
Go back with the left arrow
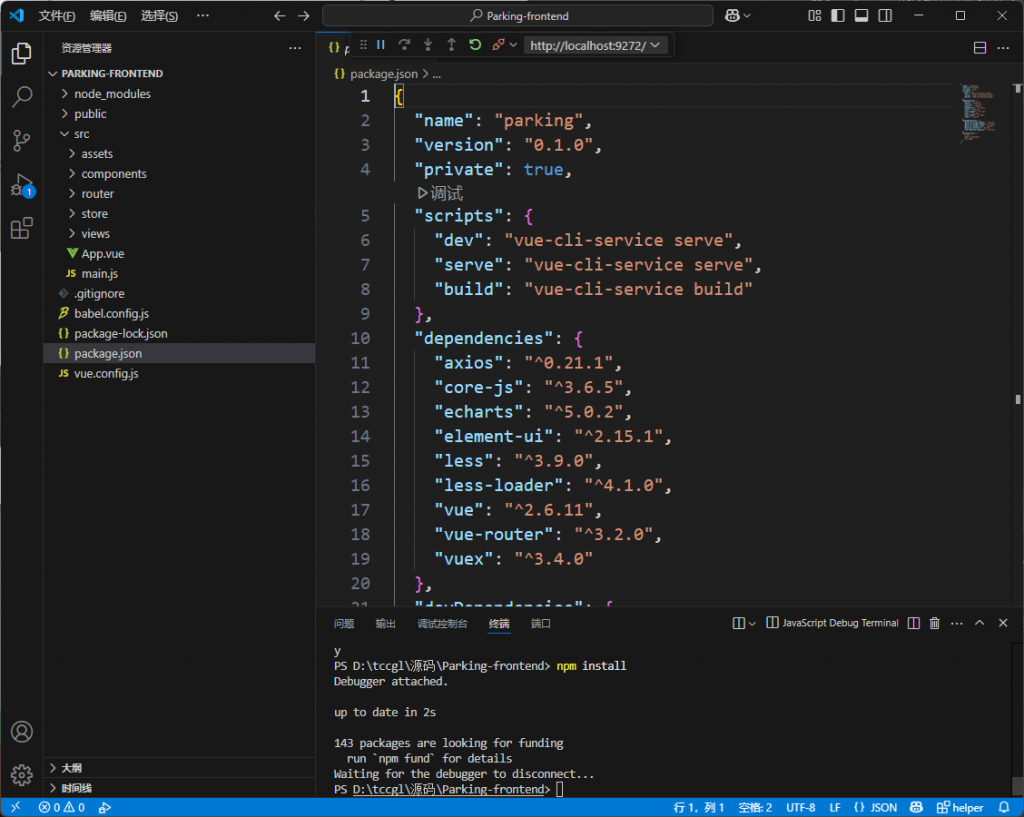click(x=280, y=16)
